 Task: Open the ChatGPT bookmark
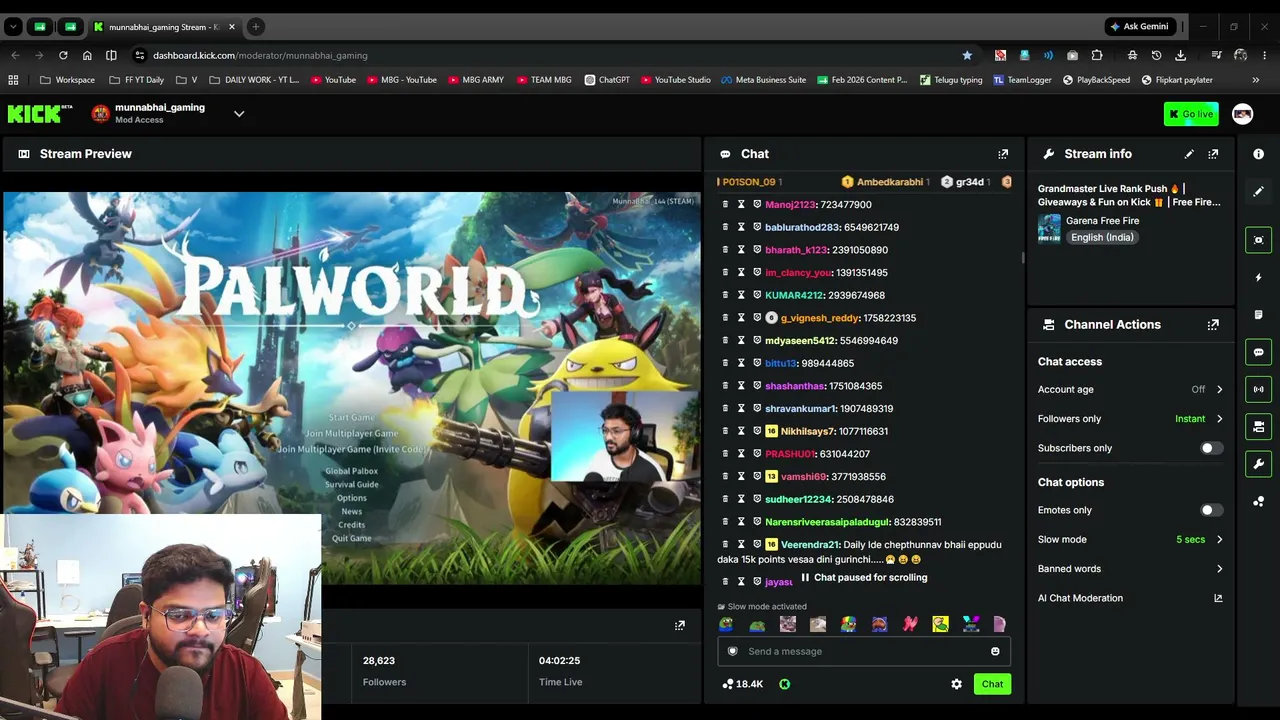[x=607, y=80]
